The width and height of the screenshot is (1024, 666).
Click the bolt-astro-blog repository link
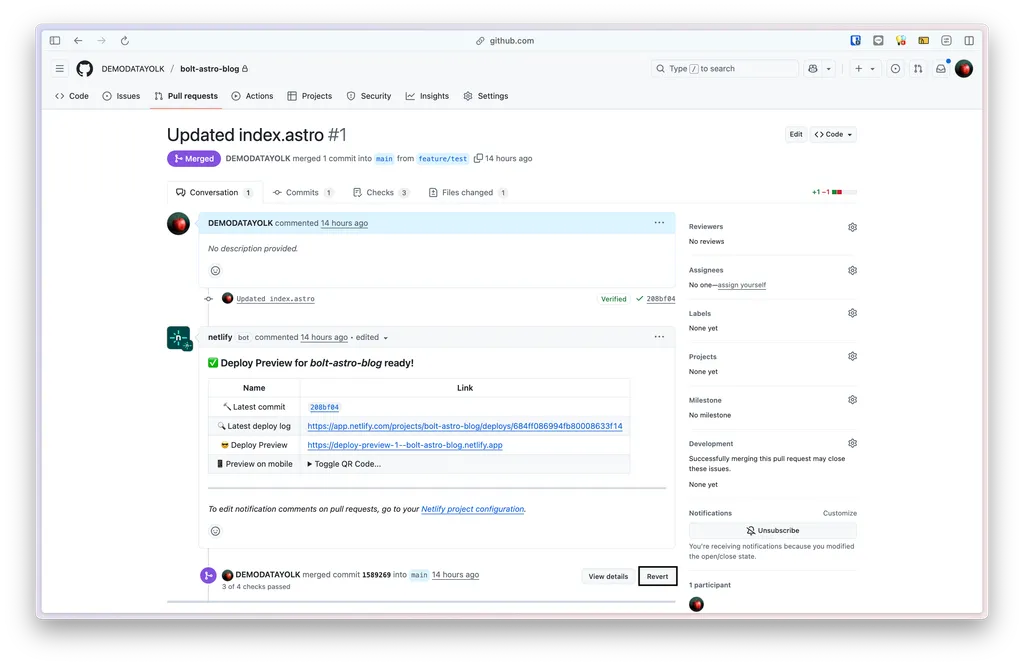210,69
